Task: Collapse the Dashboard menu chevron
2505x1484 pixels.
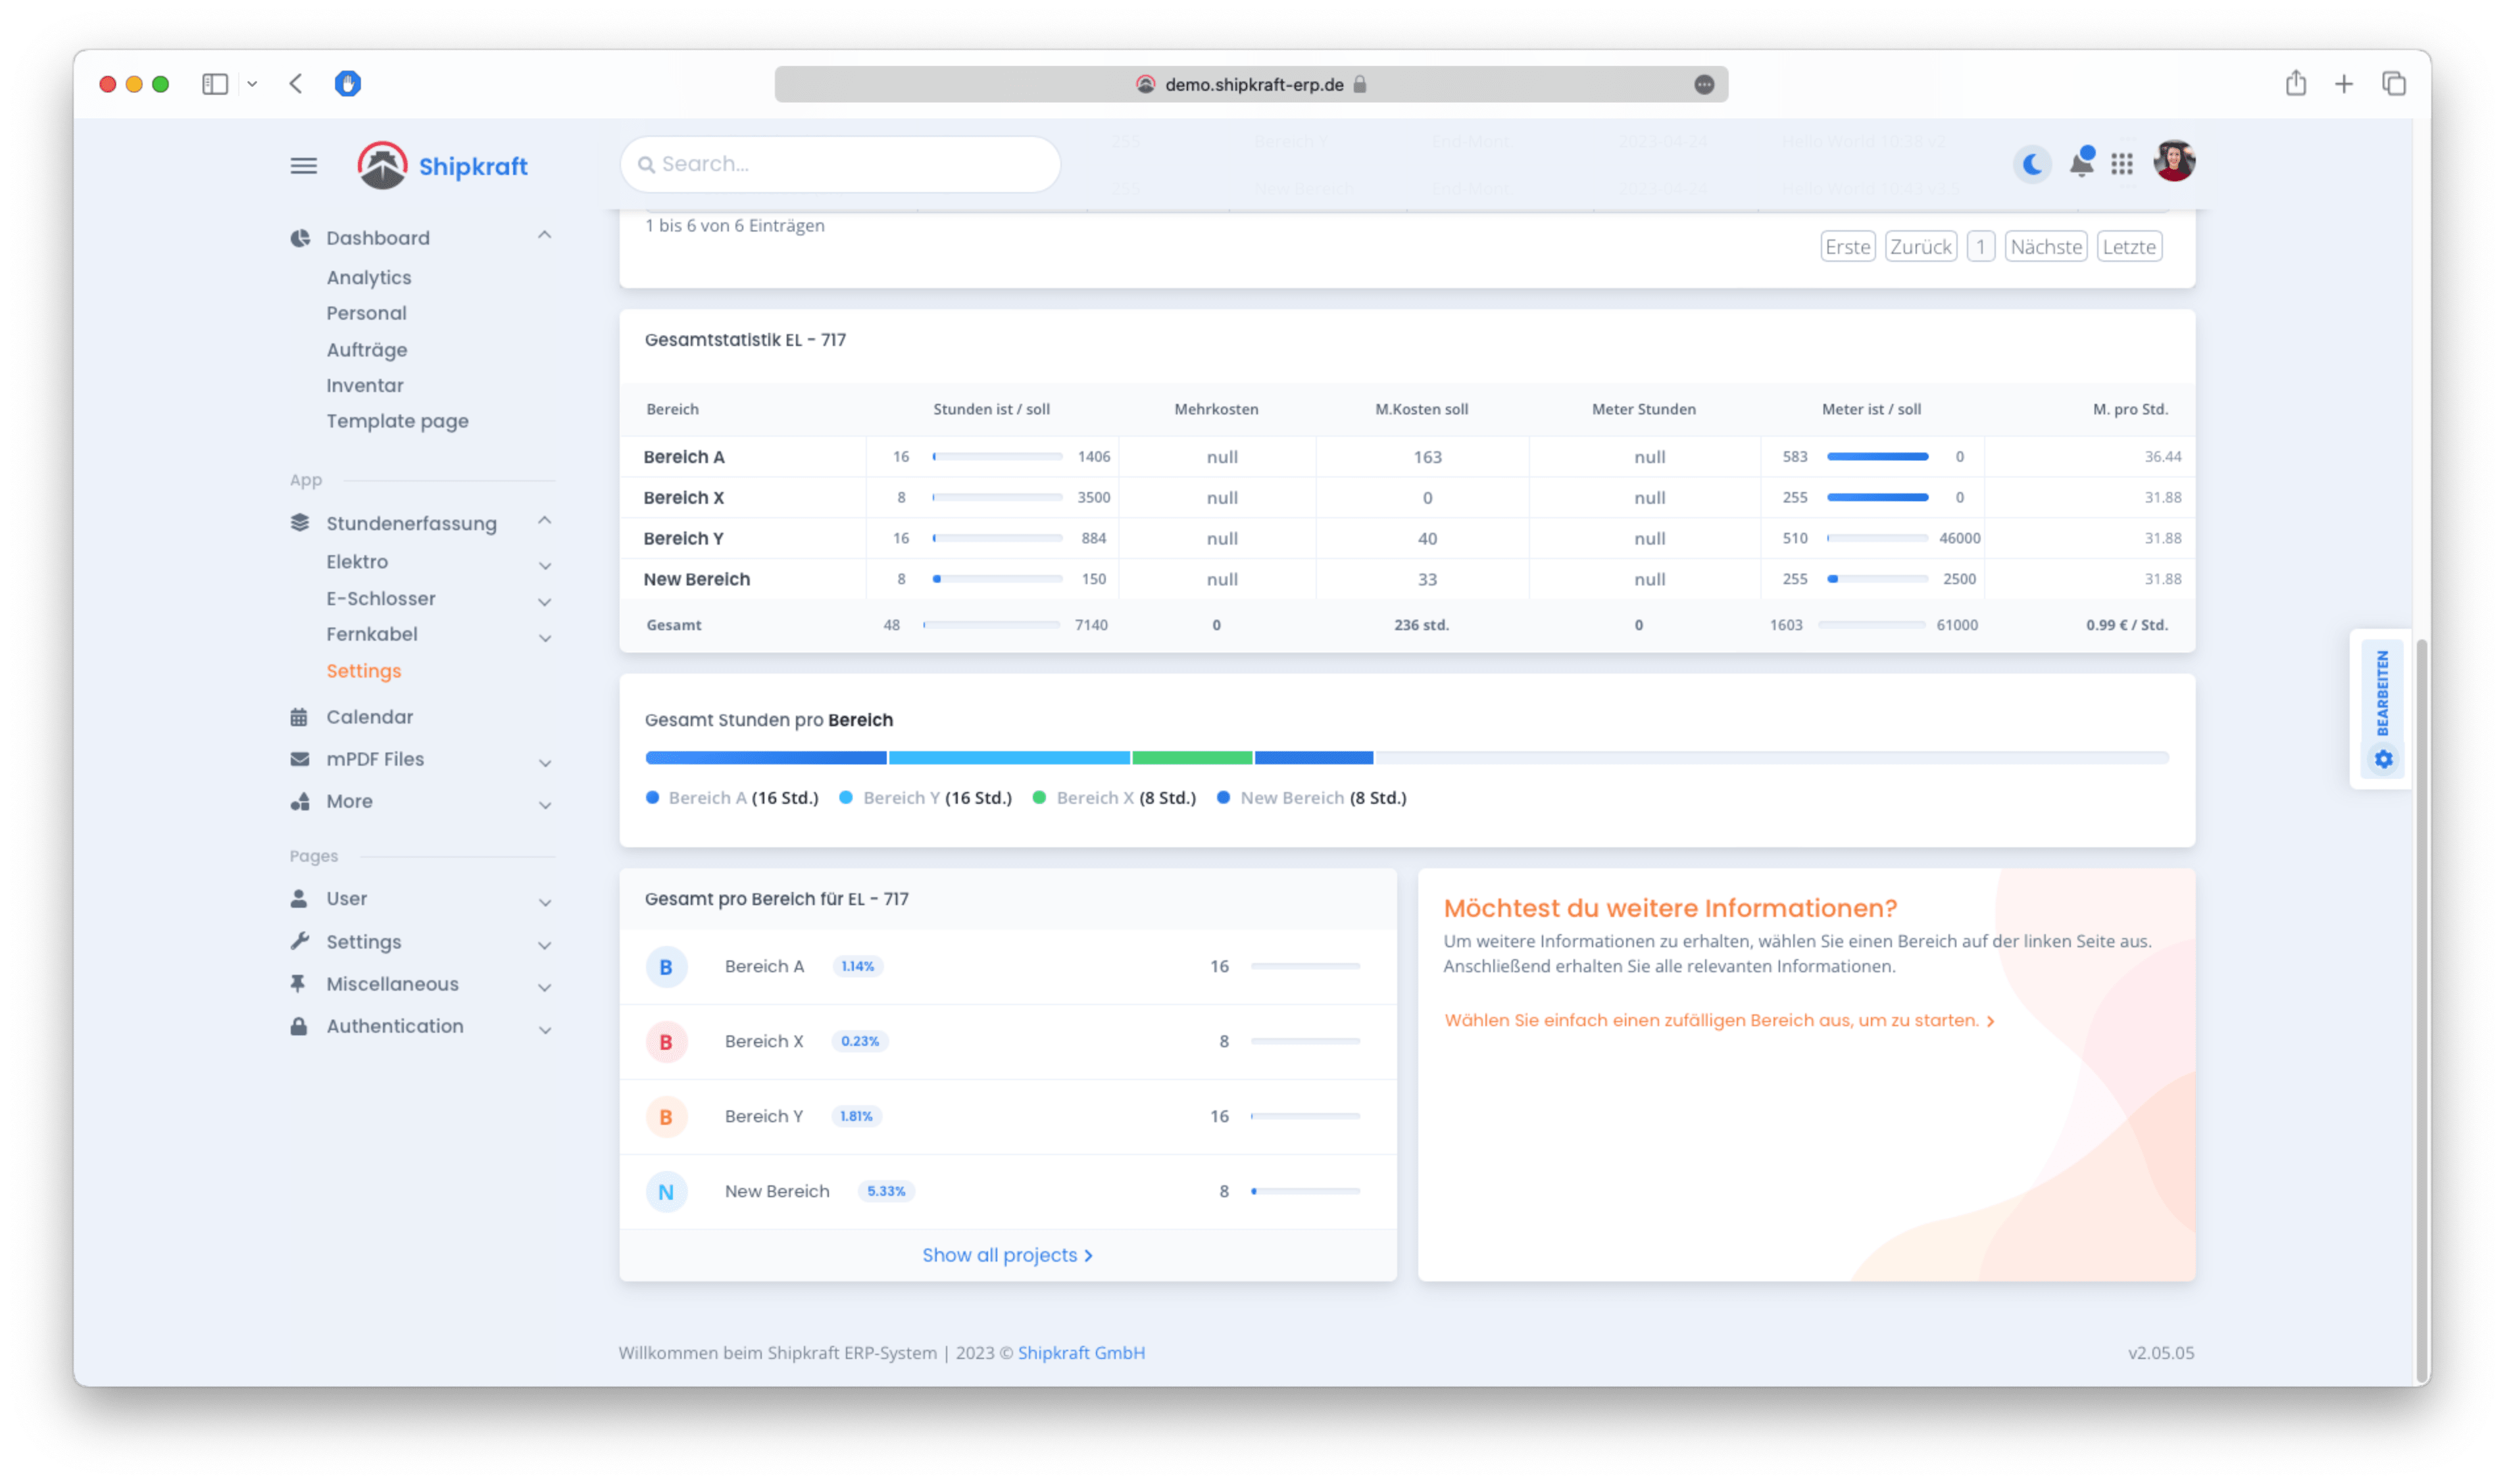Action: (545, 235)
